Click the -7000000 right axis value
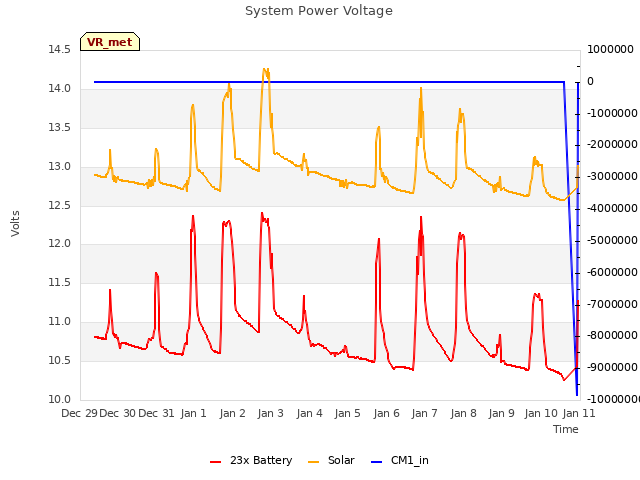640x480 pixels. (612, 304)
